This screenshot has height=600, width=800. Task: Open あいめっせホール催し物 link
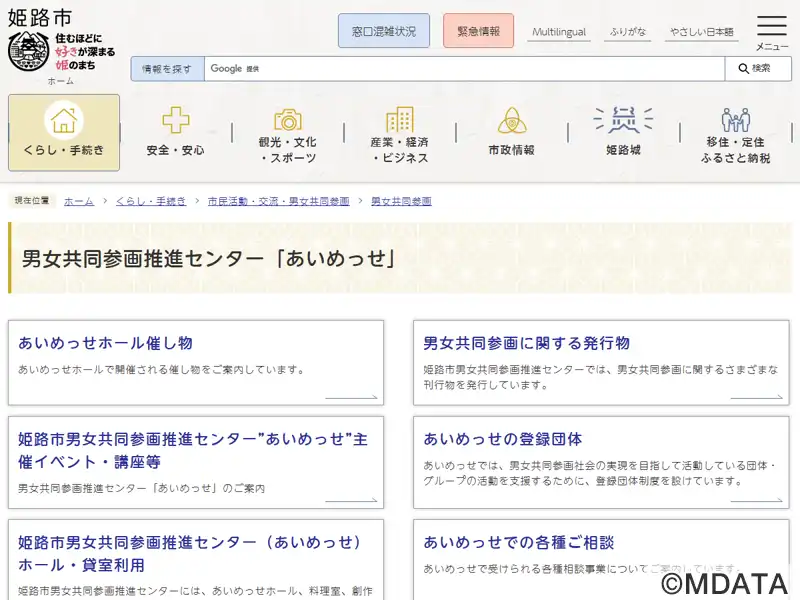coord(105,343)
